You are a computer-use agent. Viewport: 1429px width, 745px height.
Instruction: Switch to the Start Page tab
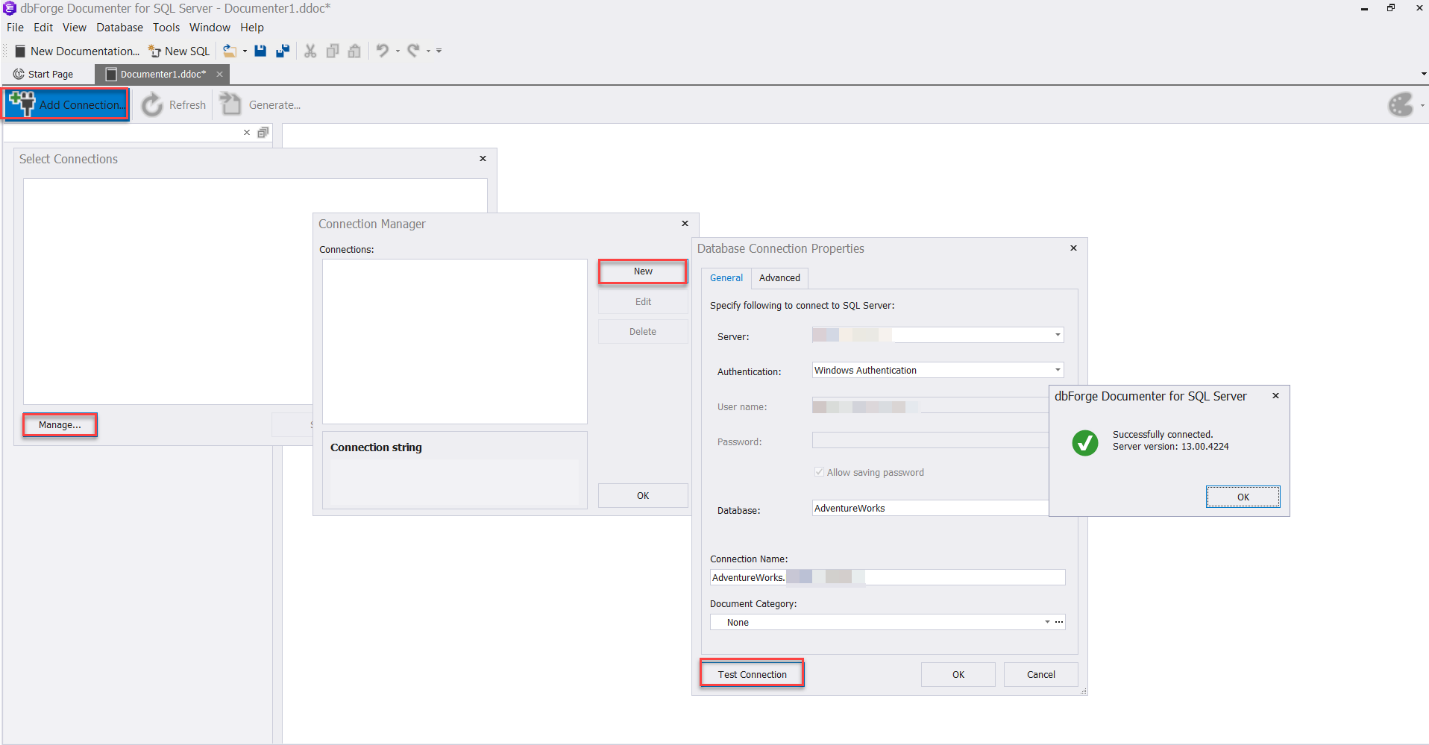pos(43,74)
